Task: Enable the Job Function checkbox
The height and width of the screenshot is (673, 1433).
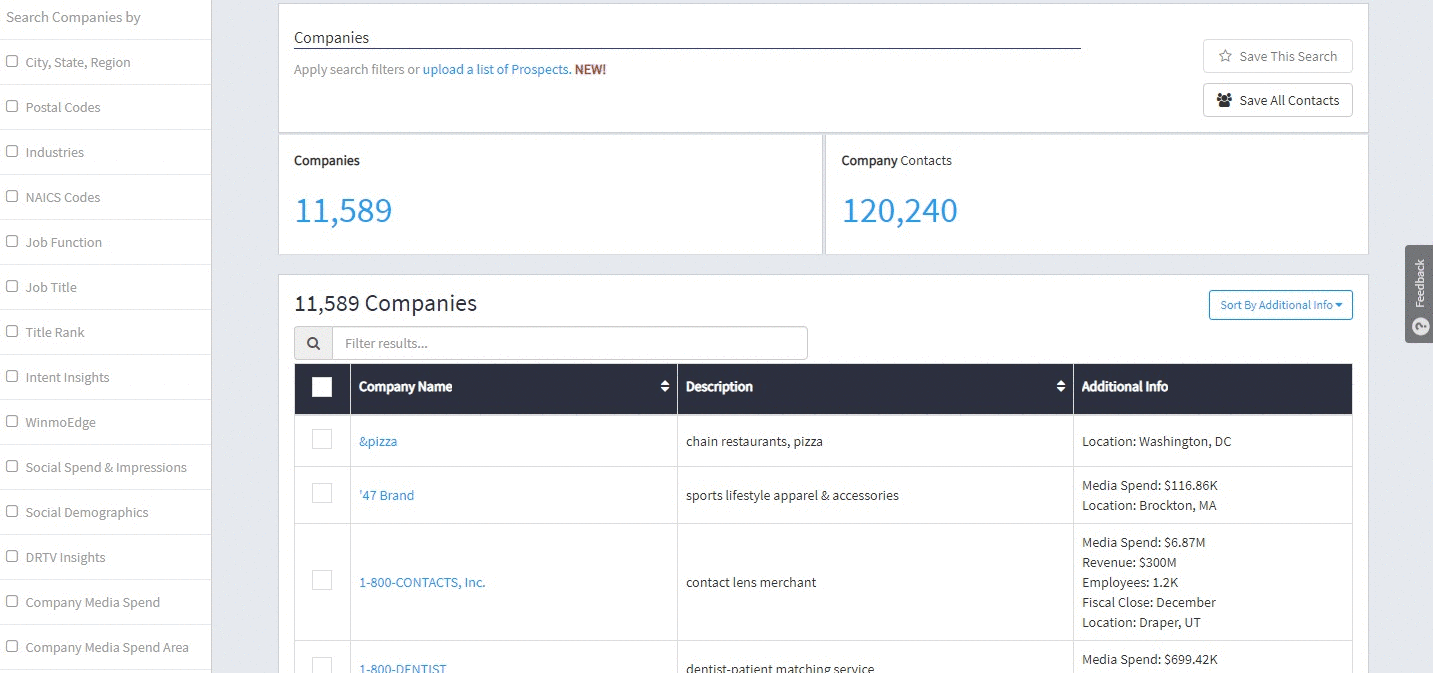Action: tap(12, 241)
